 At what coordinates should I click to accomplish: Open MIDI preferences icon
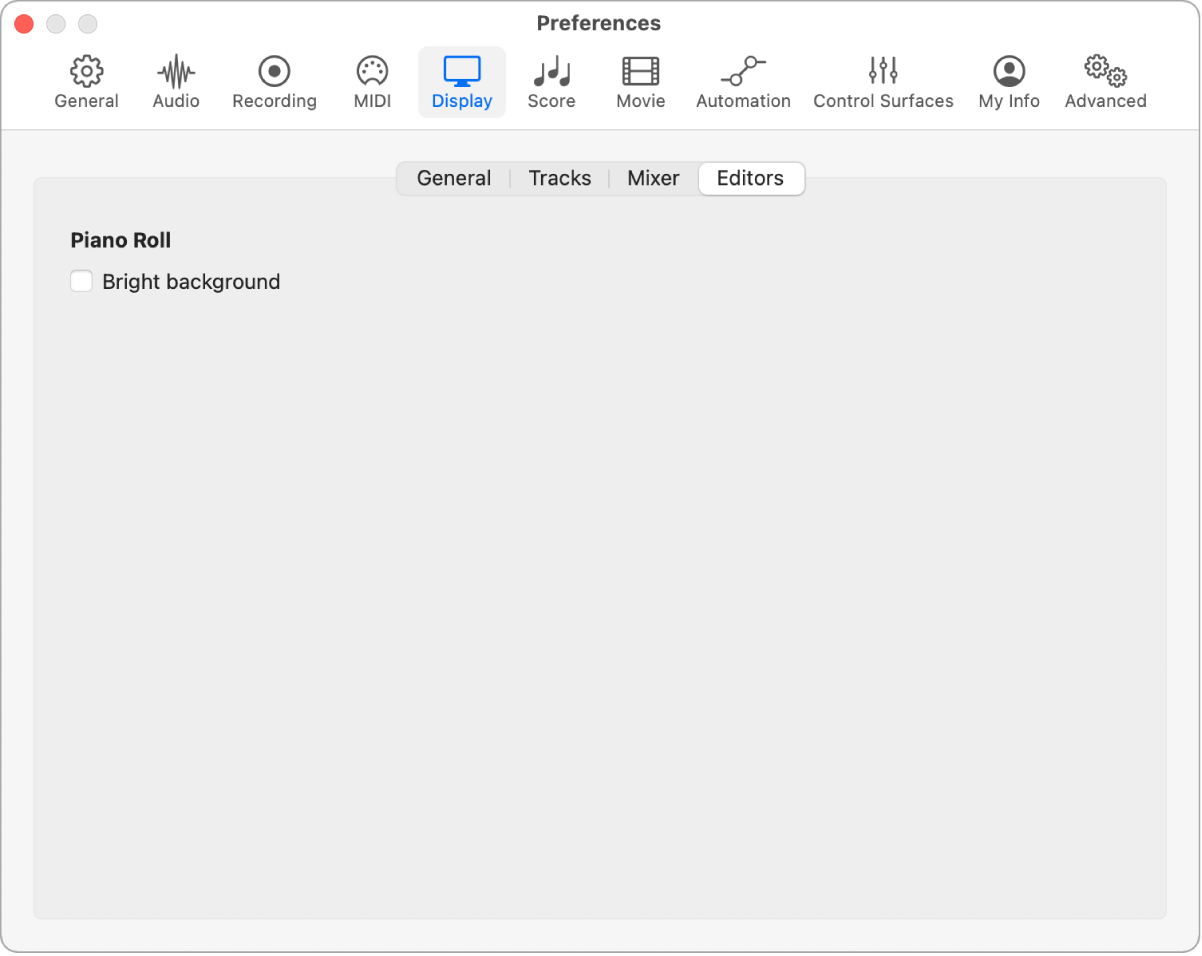click(372, 71)
